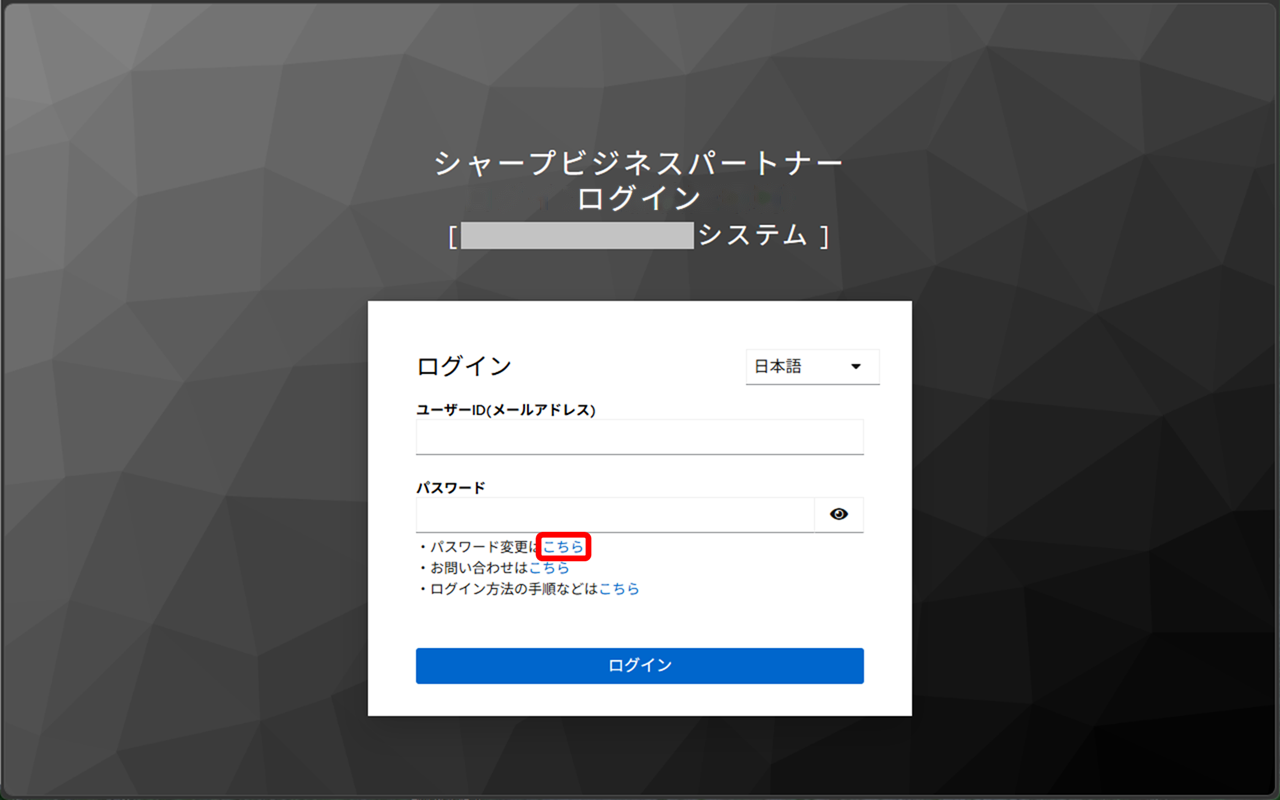Viewport: 1280px width, 800px height.
Task: Click the ユーザーID(メールアドレス) label text
Action: (506, 410)
